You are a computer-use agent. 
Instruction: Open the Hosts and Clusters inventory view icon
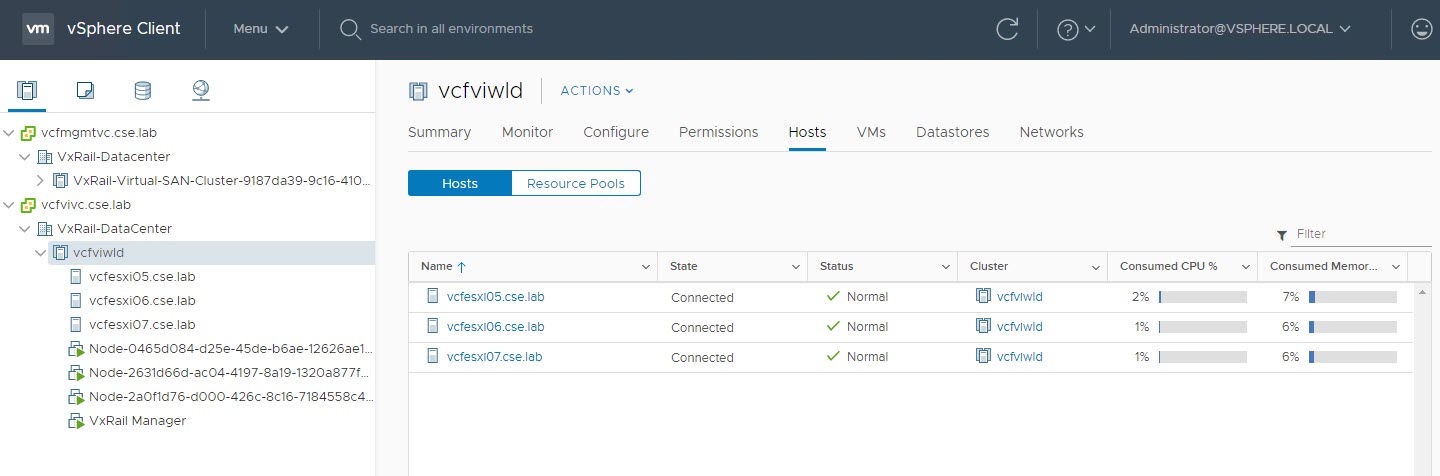pos(27,91)
